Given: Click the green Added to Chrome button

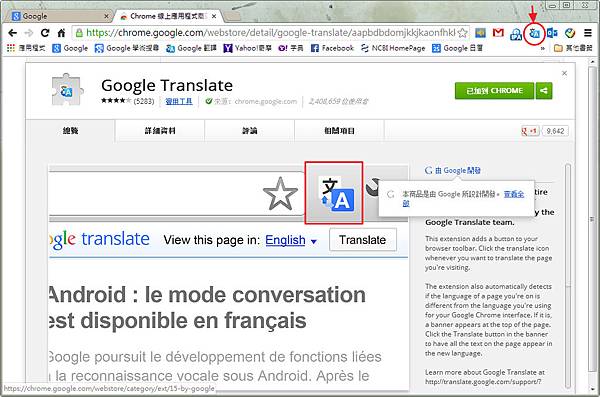Looking at the screenshot, I should pos(494,91).
